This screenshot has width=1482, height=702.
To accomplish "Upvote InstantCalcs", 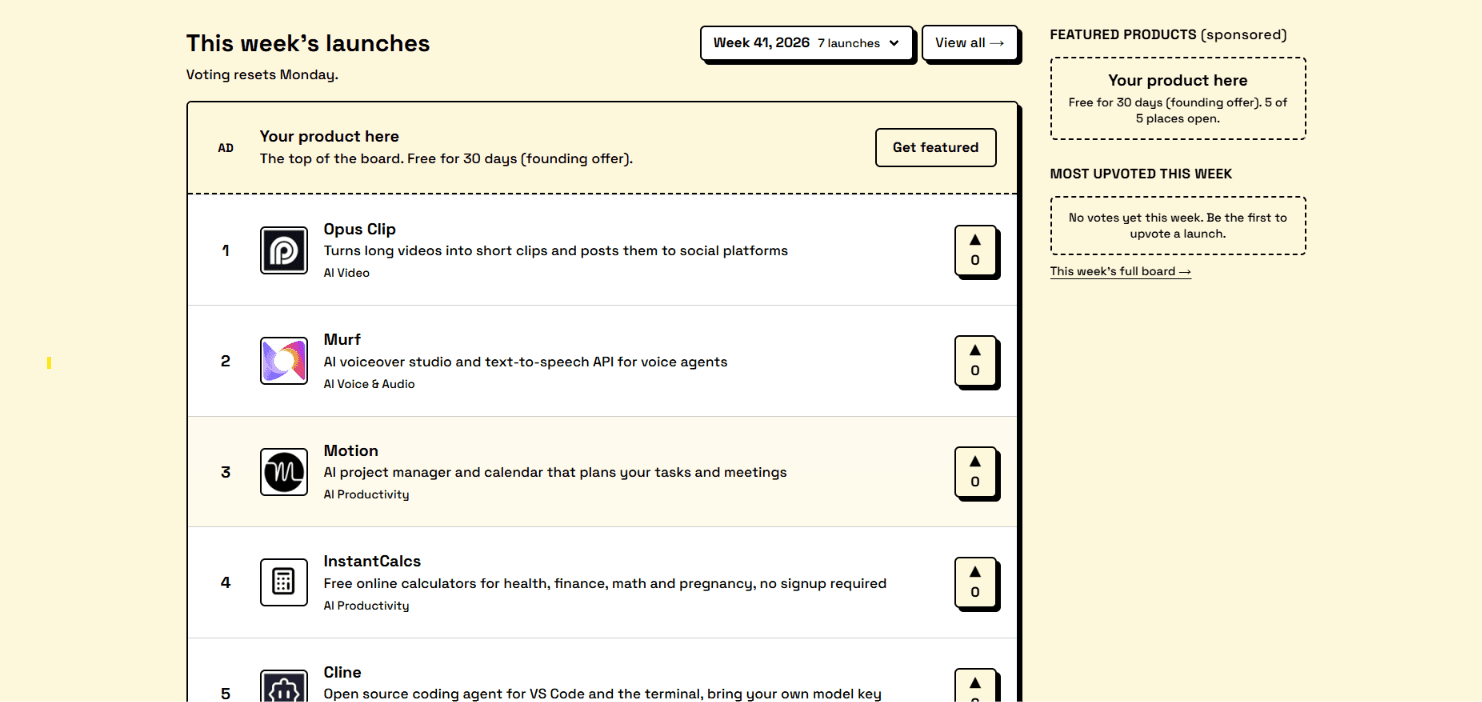I will tap(975, 582).
